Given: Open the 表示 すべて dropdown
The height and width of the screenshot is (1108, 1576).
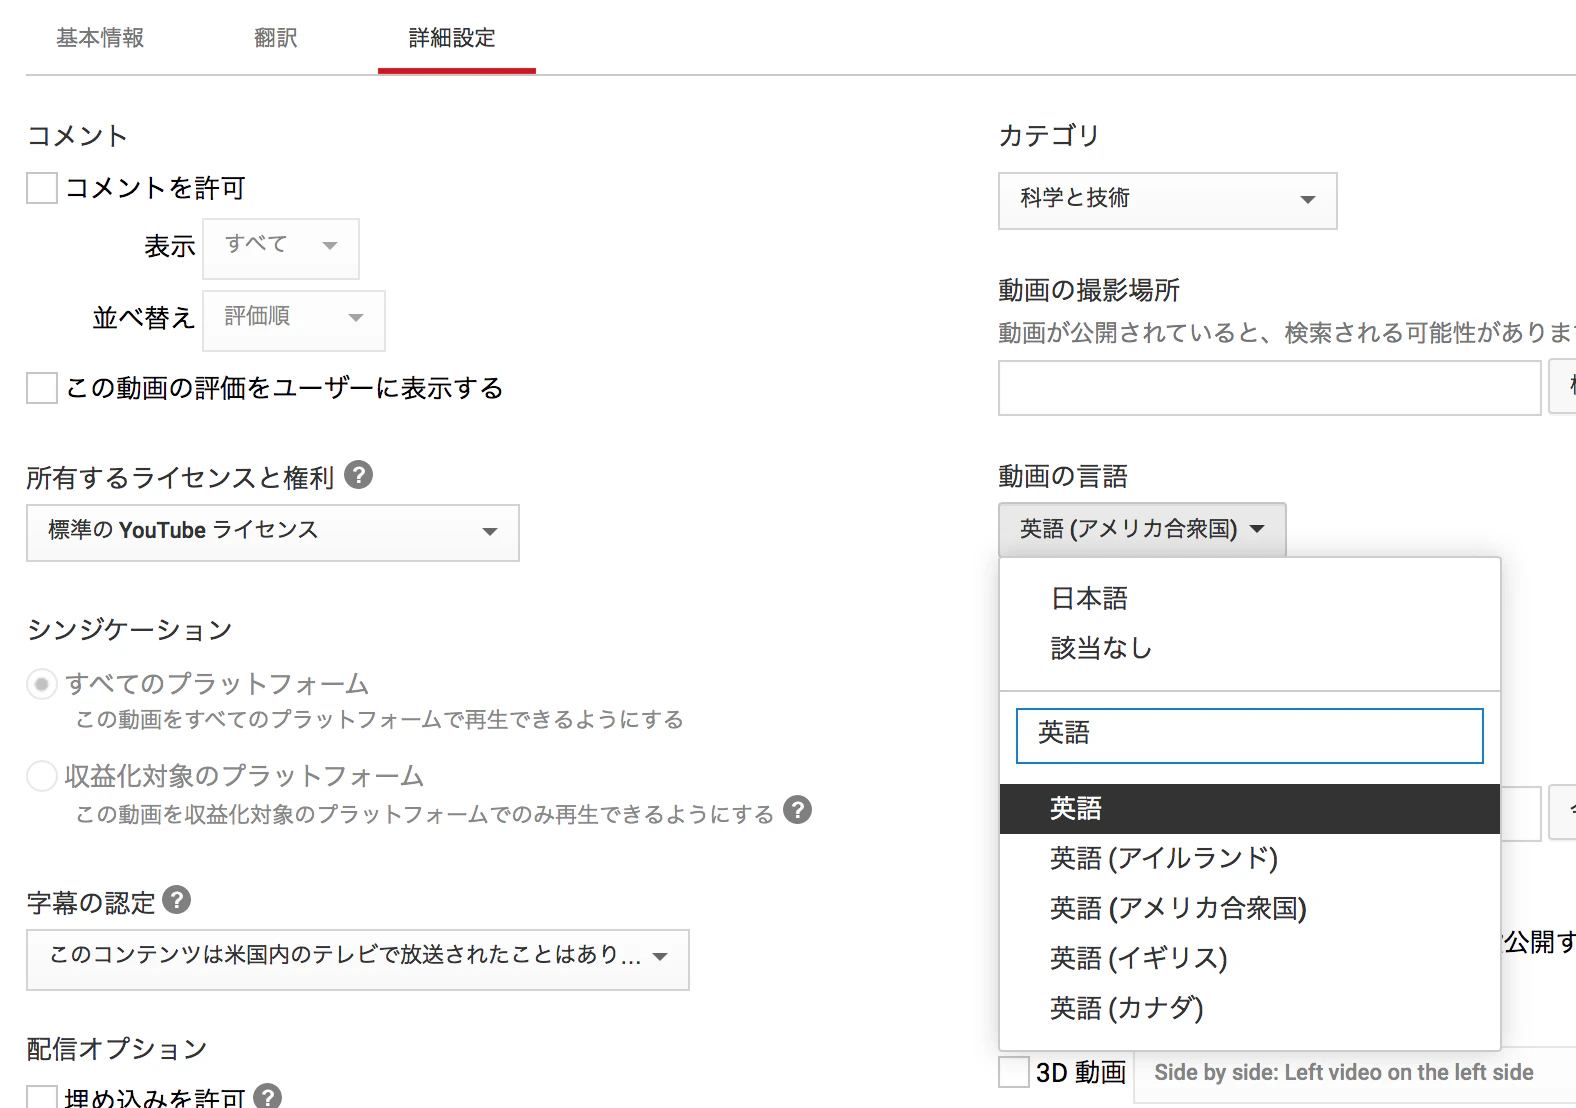Looking at the screenshot, I should (x=281, y=248).
